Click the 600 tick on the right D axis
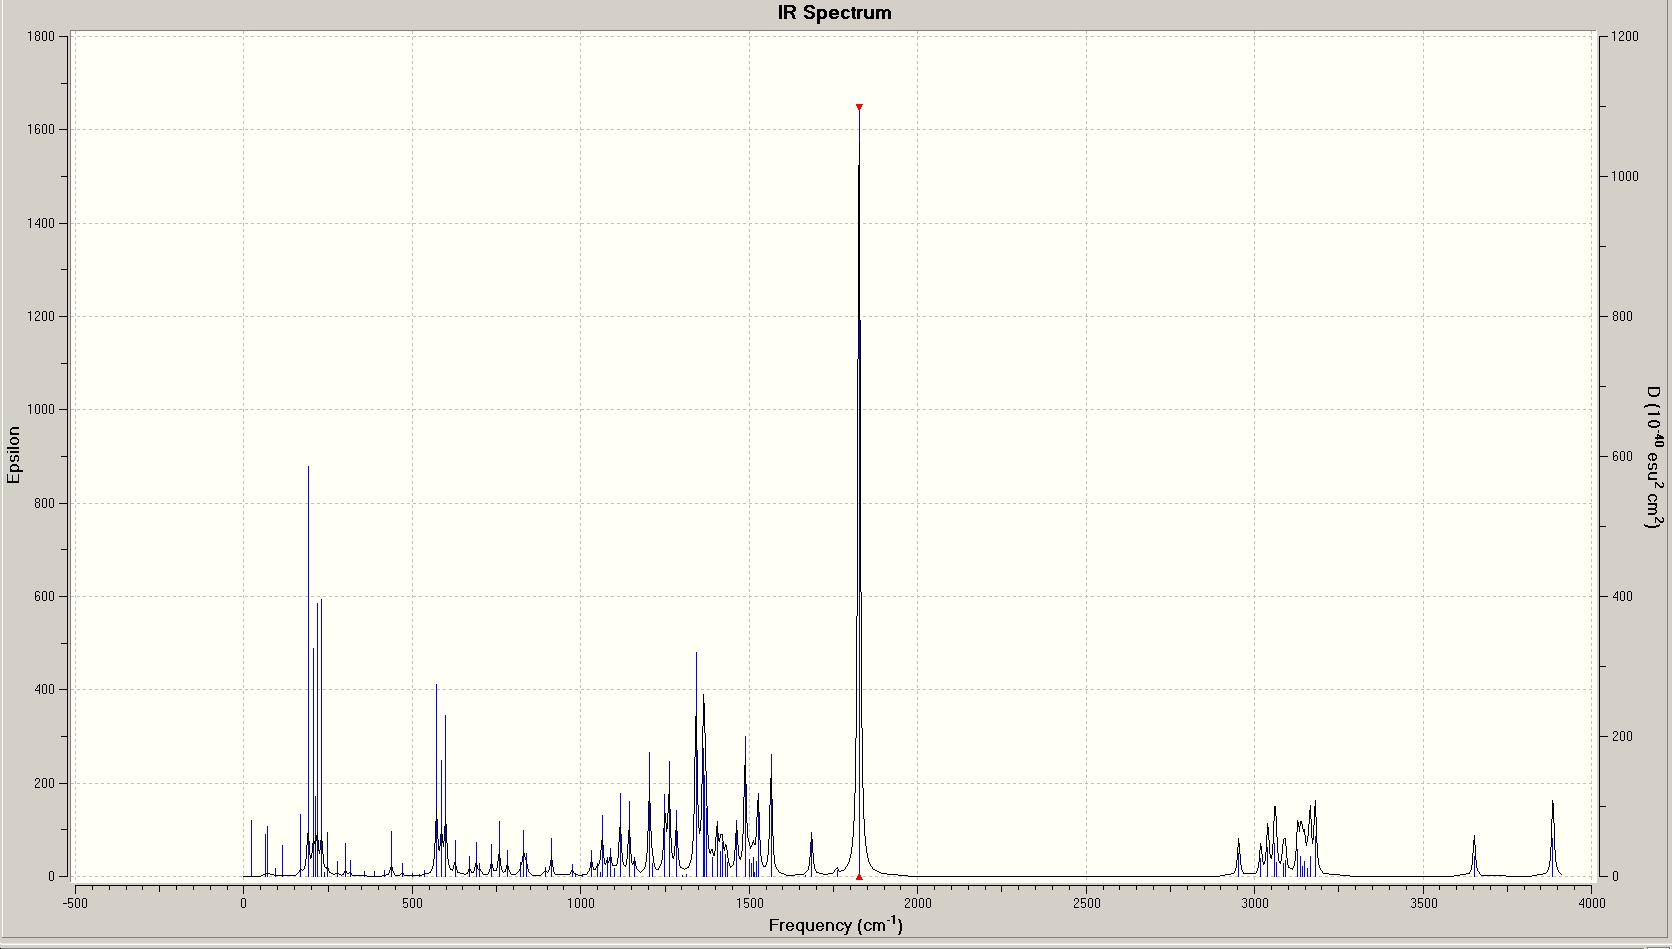 (1622, 457)
